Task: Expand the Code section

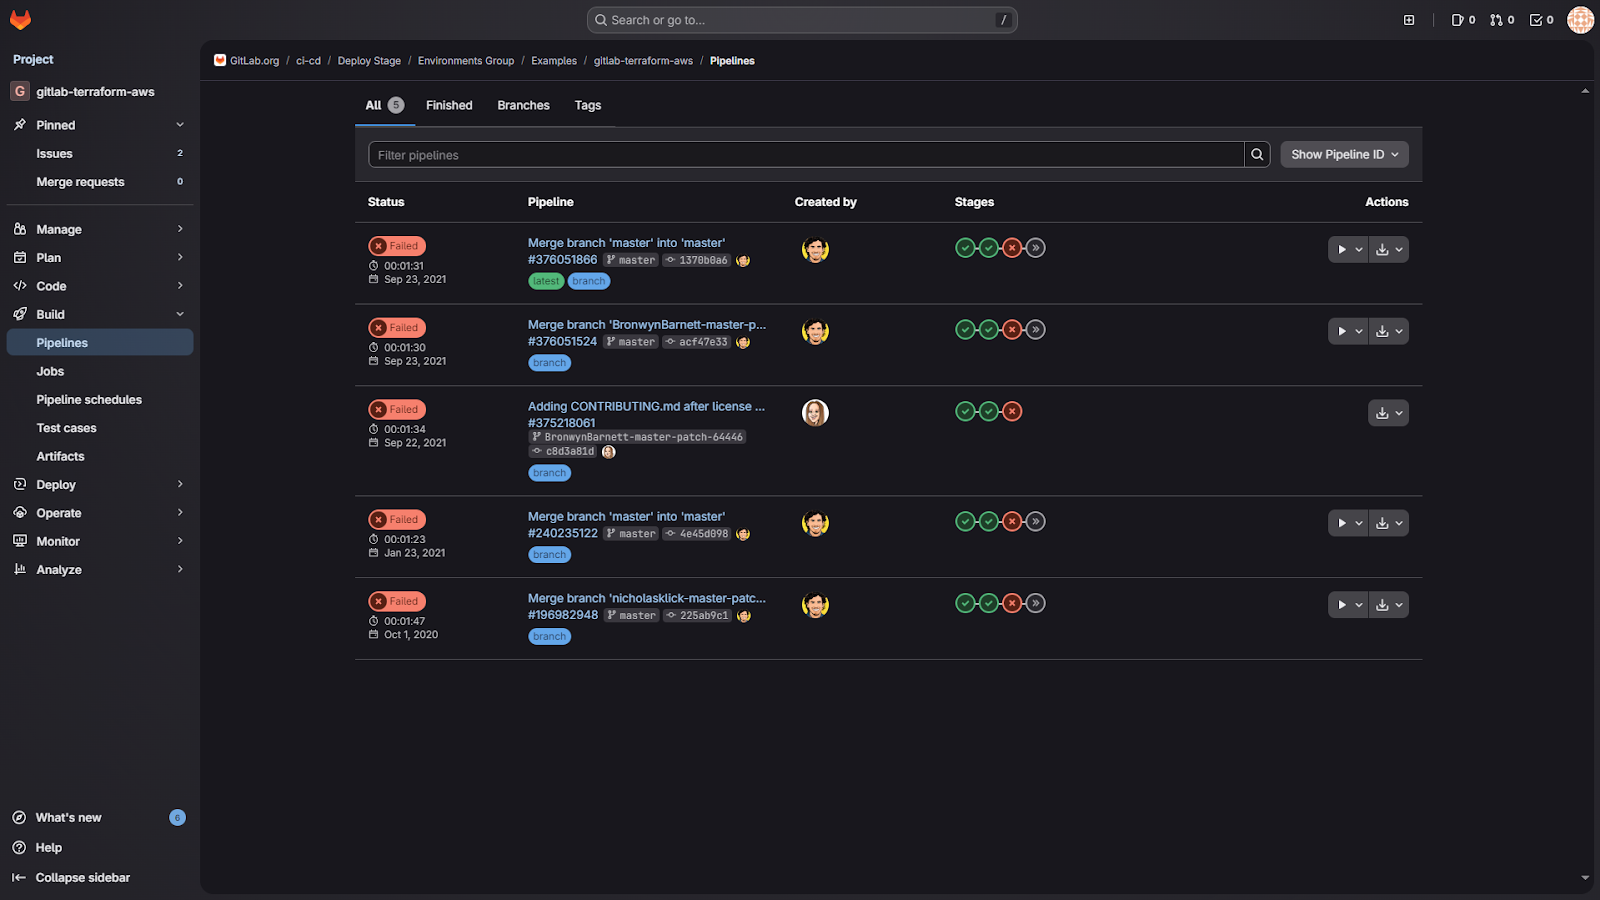Action: pyautogui.click(x=100, y=286)
